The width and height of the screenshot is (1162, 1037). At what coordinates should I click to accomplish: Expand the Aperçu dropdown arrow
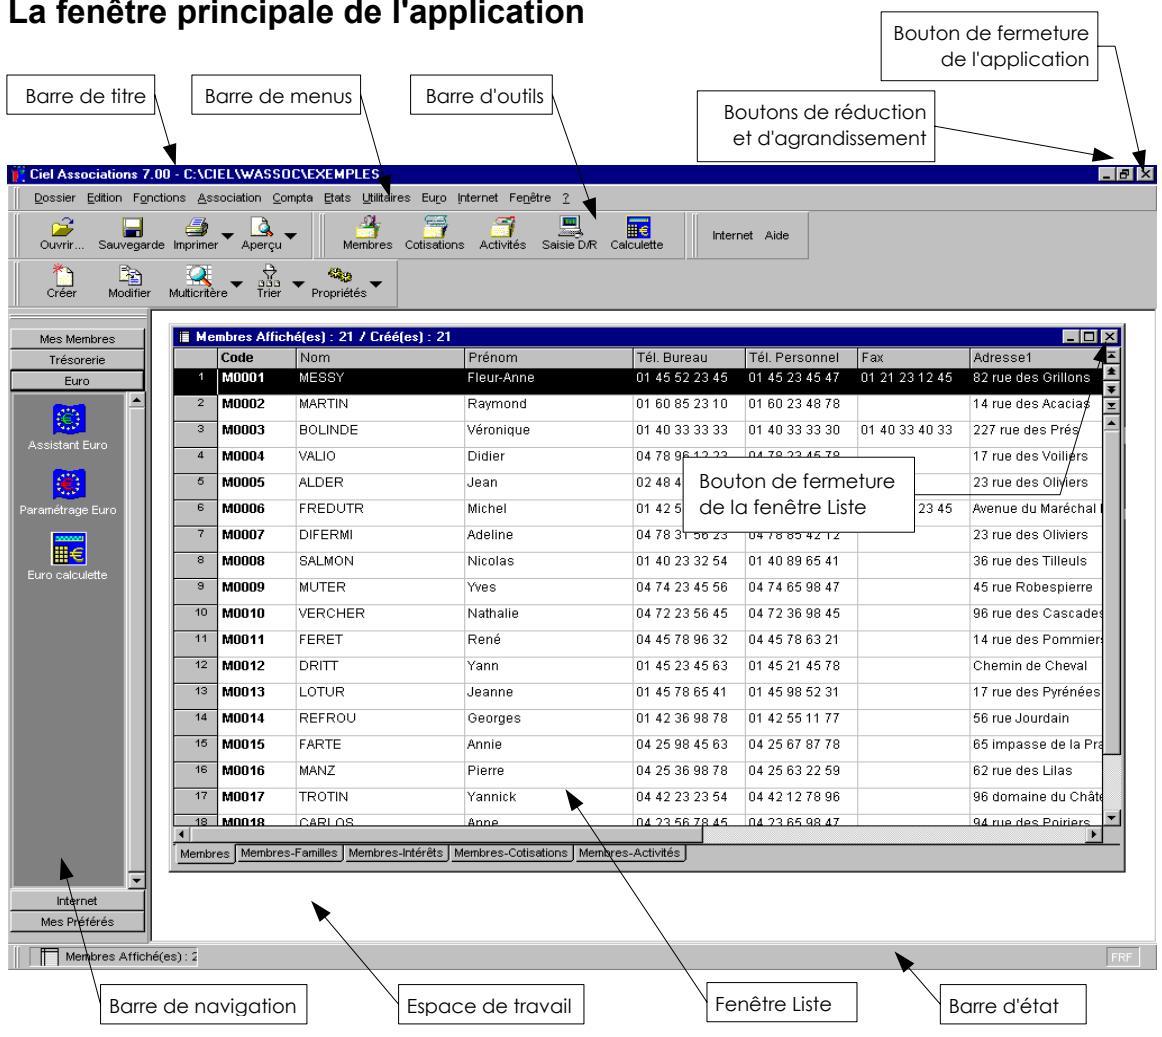click(x=291, y=236)
